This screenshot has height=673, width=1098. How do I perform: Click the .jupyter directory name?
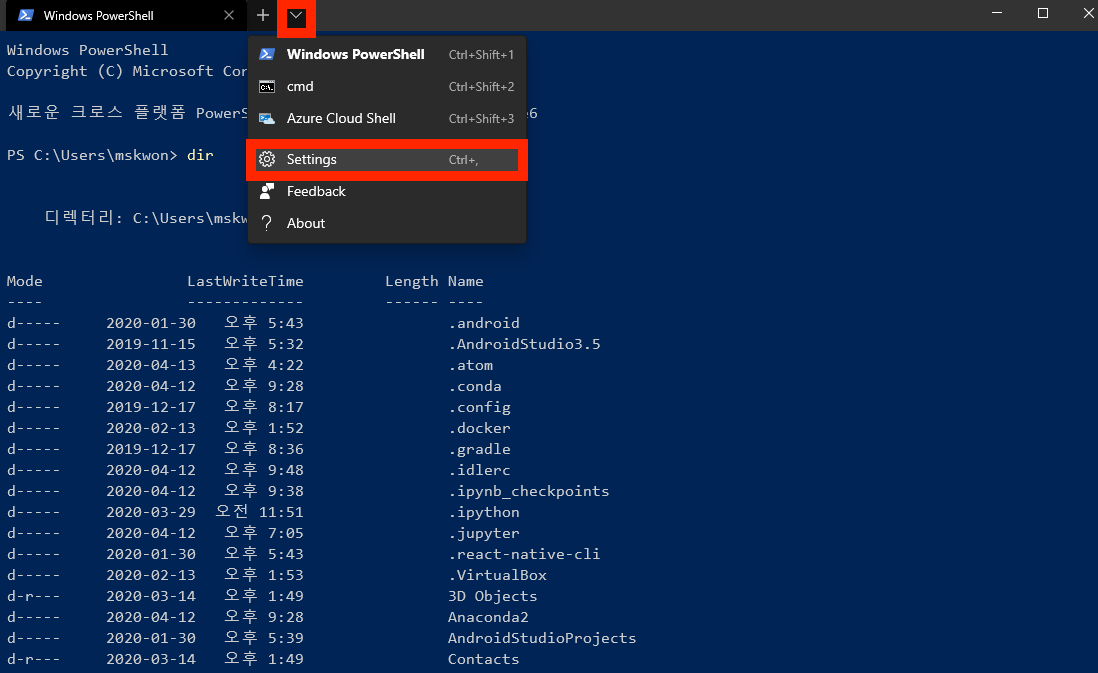pyautogui.click(x=484, y=534)
